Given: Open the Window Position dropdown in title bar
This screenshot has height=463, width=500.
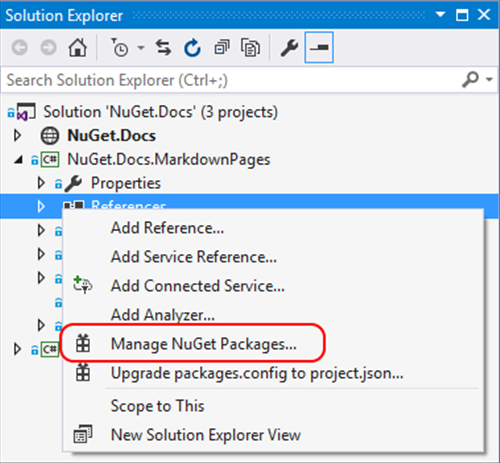Looking at the screenshot, I should 440,15.
